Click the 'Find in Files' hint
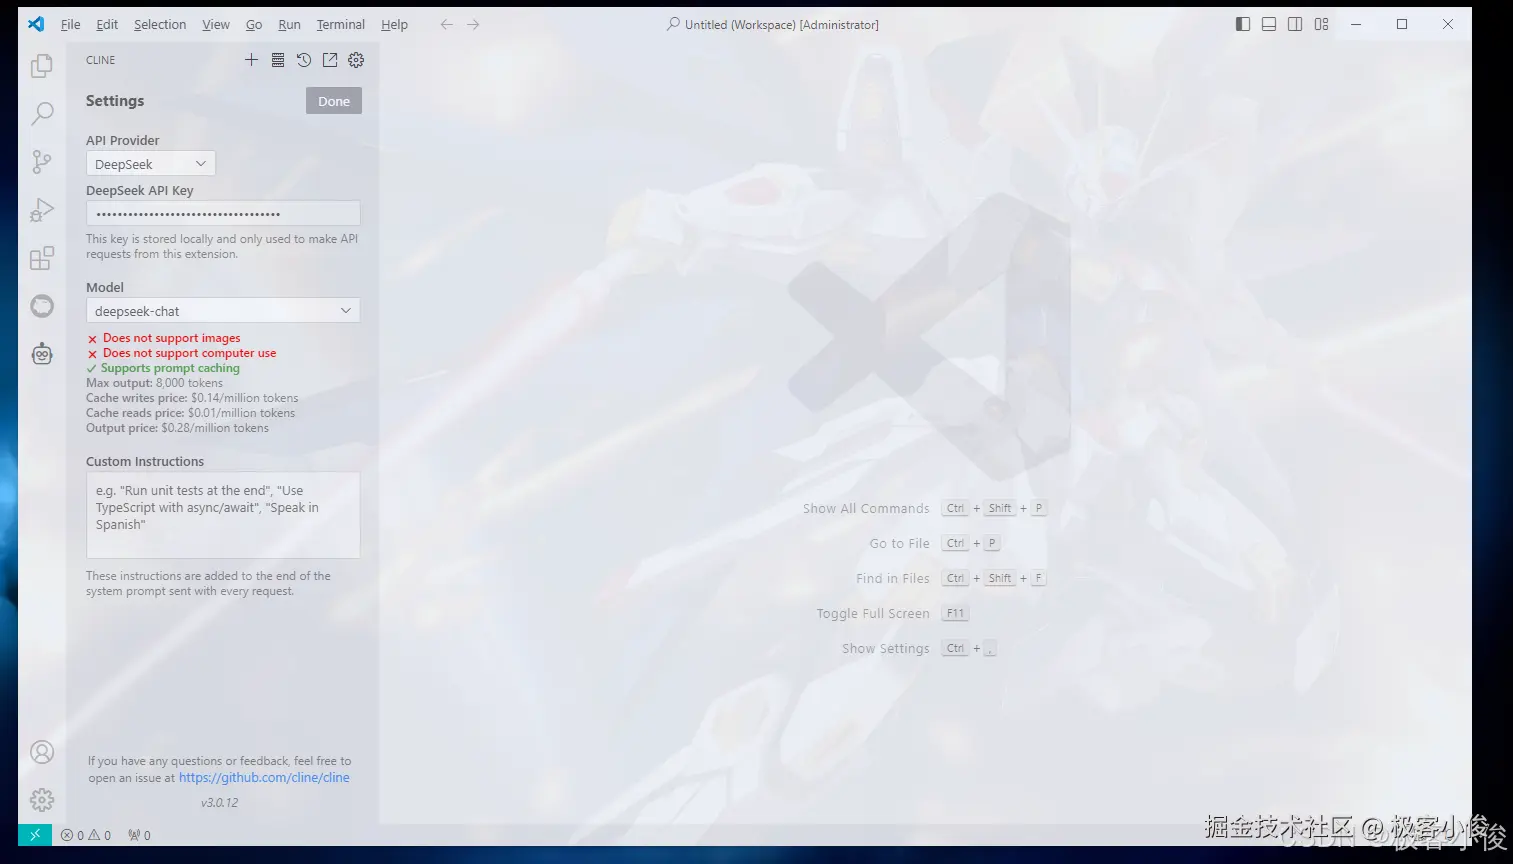 pos(892,578)
